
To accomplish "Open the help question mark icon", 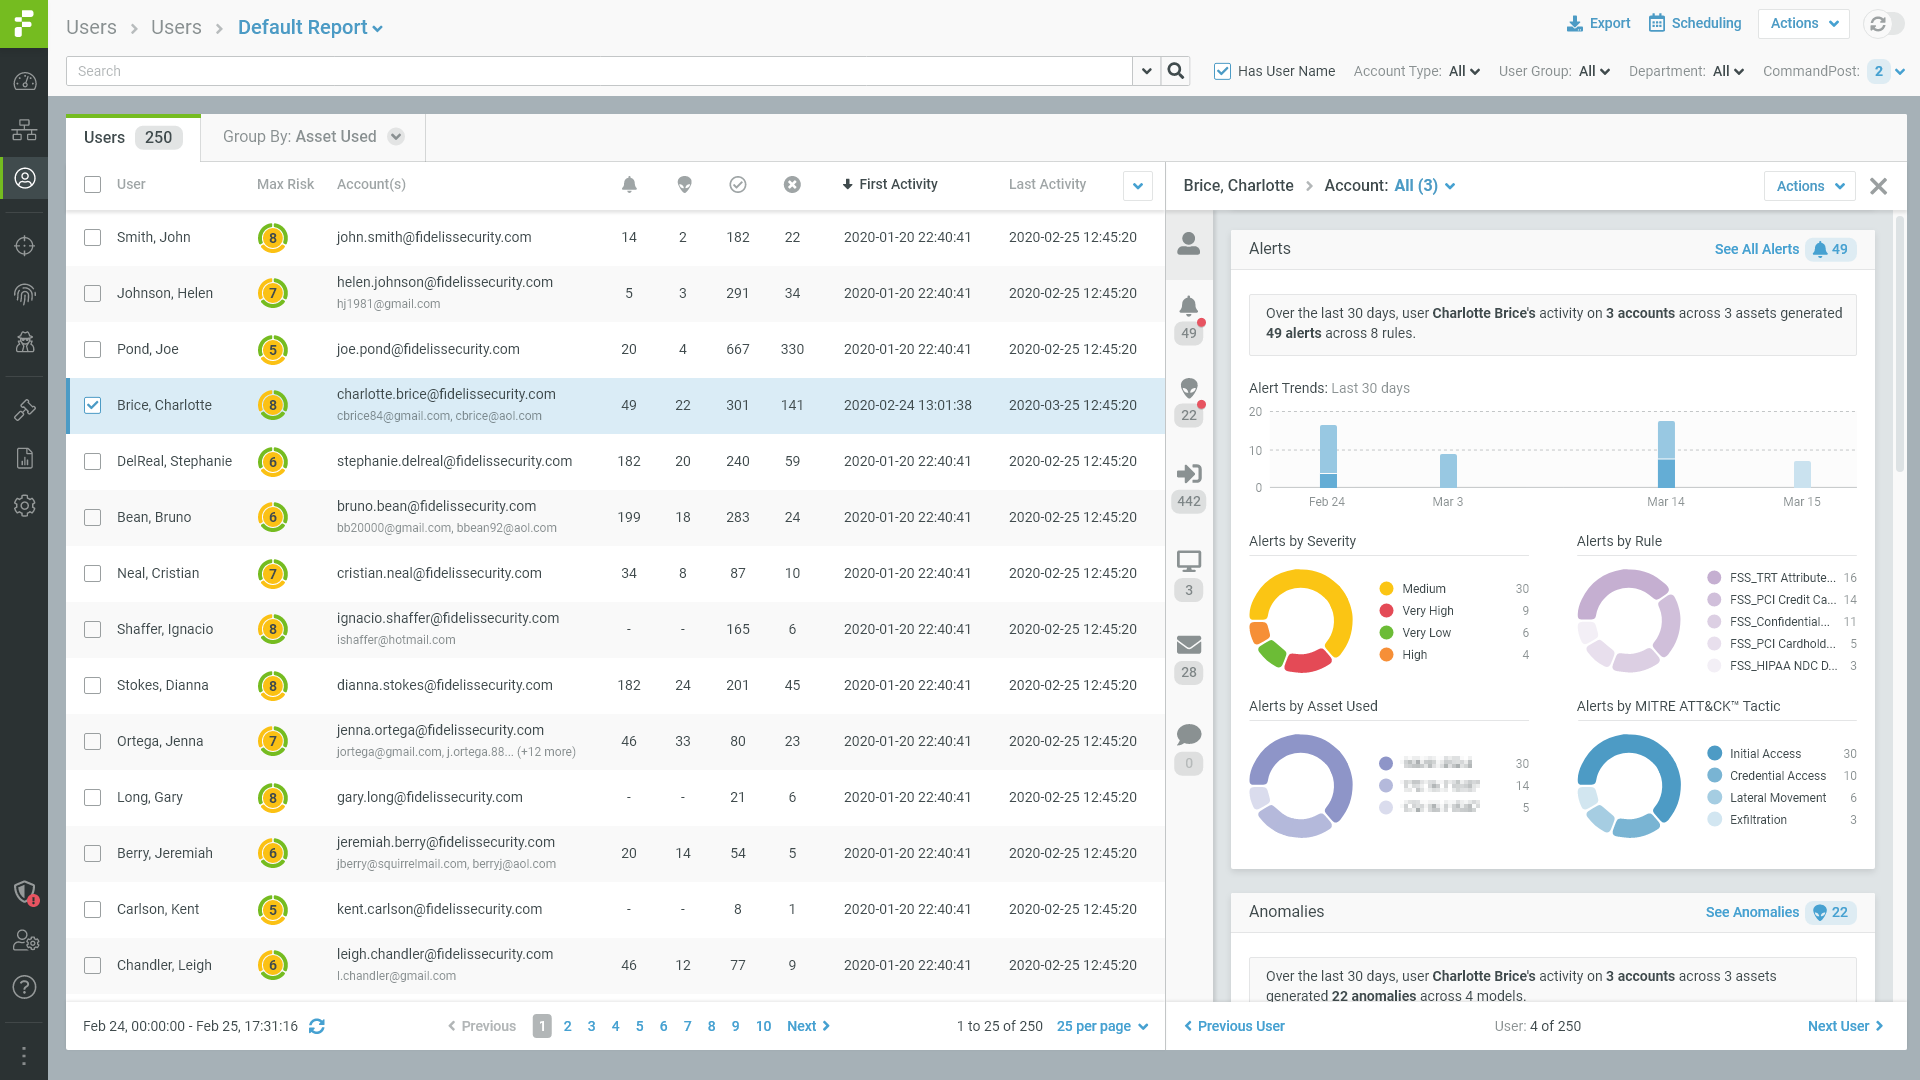I will 25,987.
